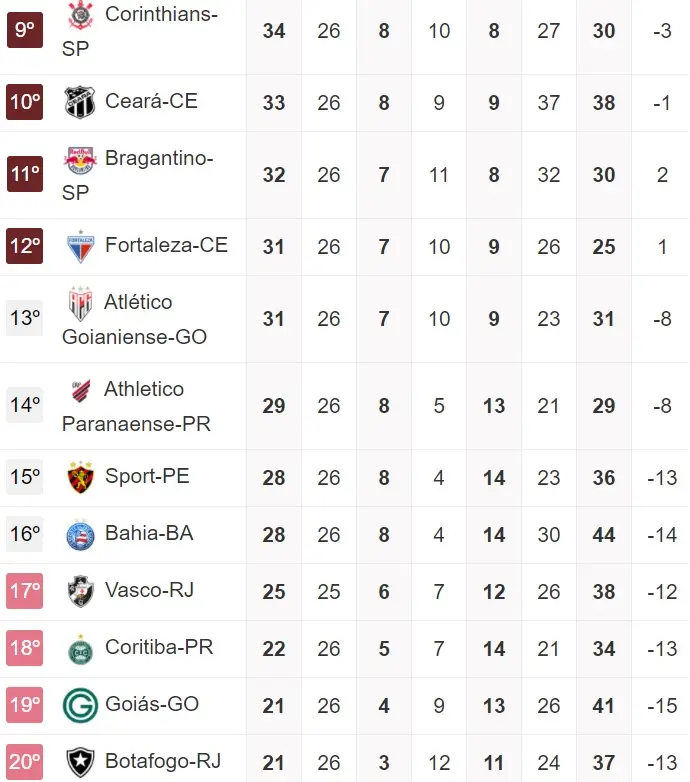The width and height of the screenshot is (690, 782).
Task: Click the 17º relegation position badge
Action: click(24, 591)
